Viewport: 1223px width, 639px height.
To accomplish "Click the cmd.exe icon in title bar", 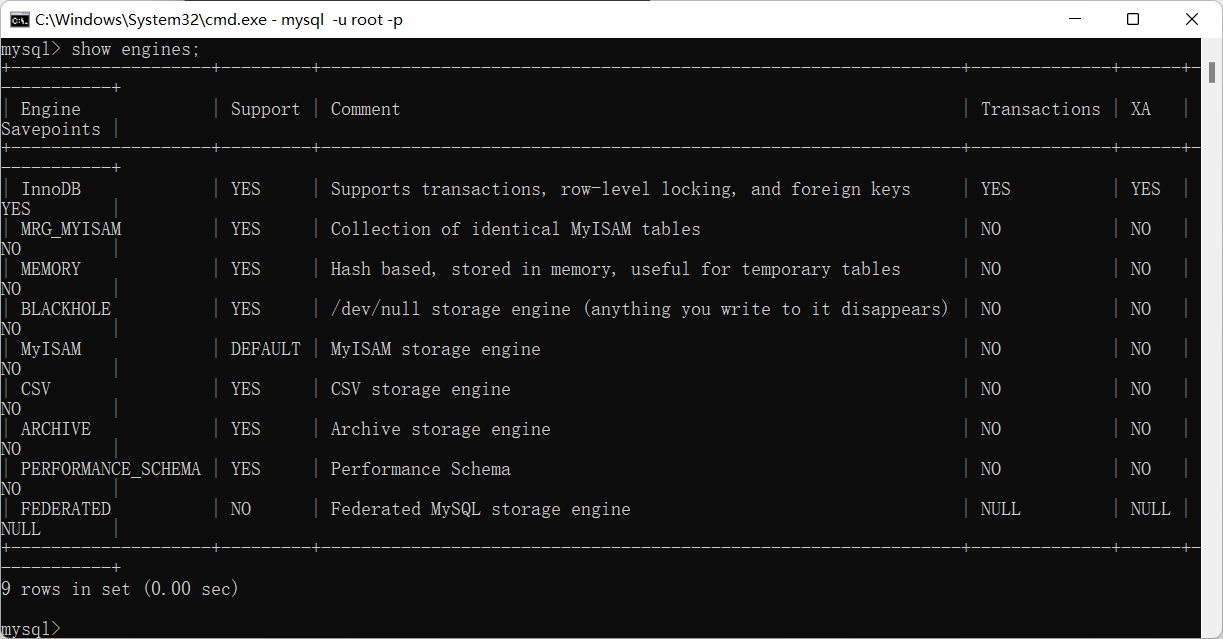I will 18,19.
